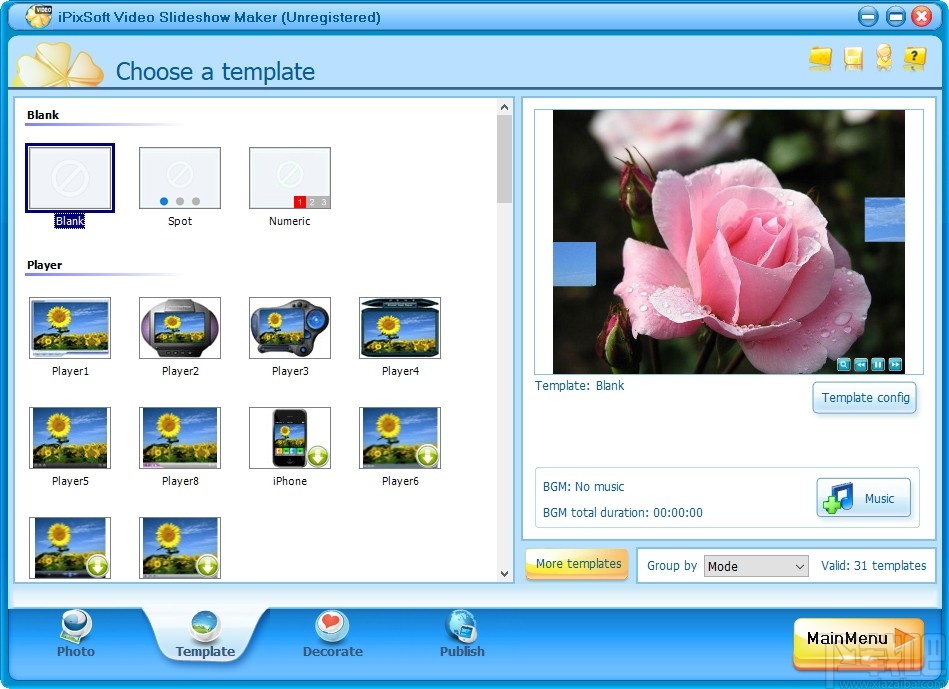The image size is (949, 689).
Task: Open a project using the folder icon
Action: coord(820,59)
